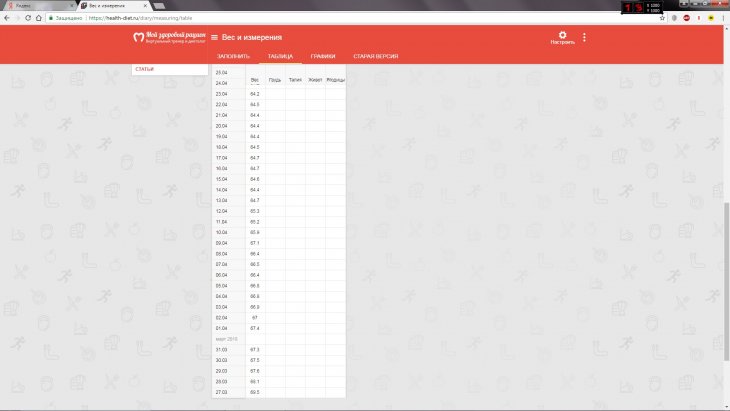Switch to СТАРАЯ ВЕРСИЯ tab
730x411 pixels.
coord(376,56)
